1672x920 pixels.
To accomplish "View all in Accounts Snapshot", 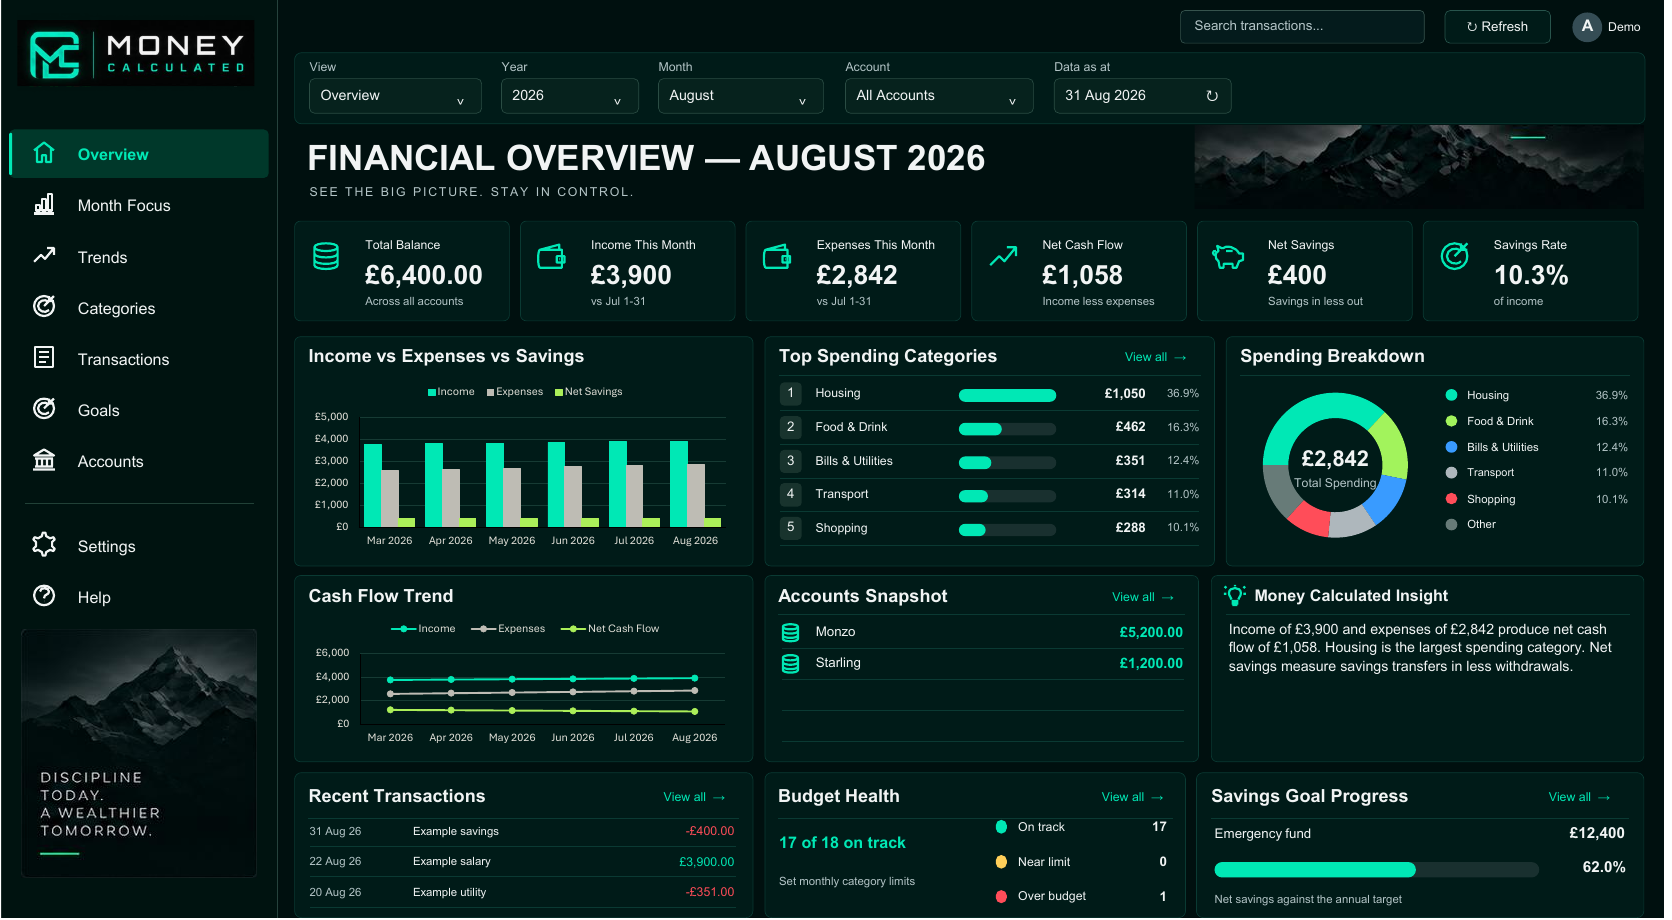I will (1143, 597).
